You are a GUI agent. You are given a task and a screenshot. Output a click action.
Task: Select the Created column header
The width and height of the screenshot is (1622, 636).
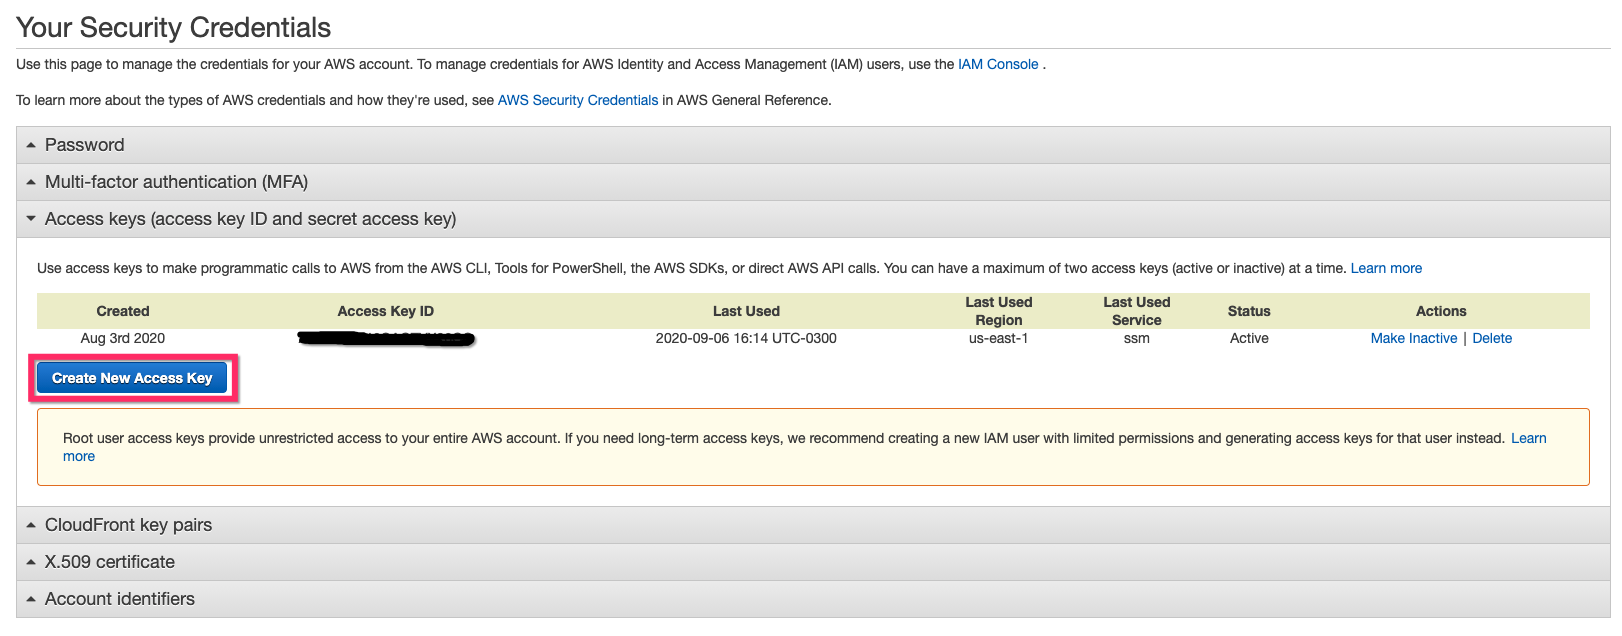(123, 311)
